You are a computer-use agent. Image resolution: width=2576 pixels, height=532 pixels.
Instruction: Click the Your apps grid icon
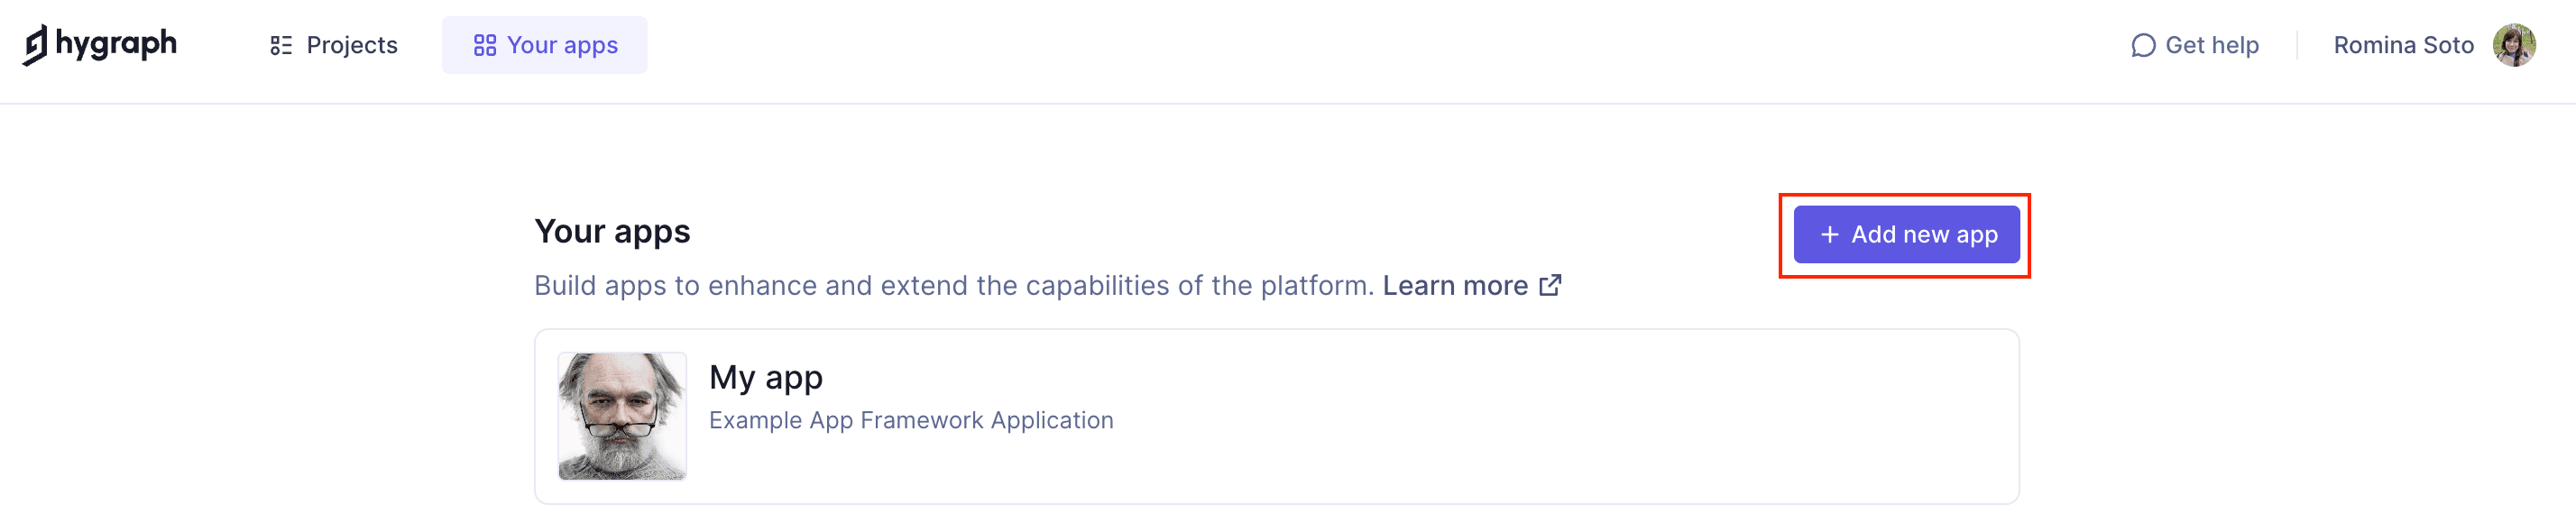(x=486, y=44)
